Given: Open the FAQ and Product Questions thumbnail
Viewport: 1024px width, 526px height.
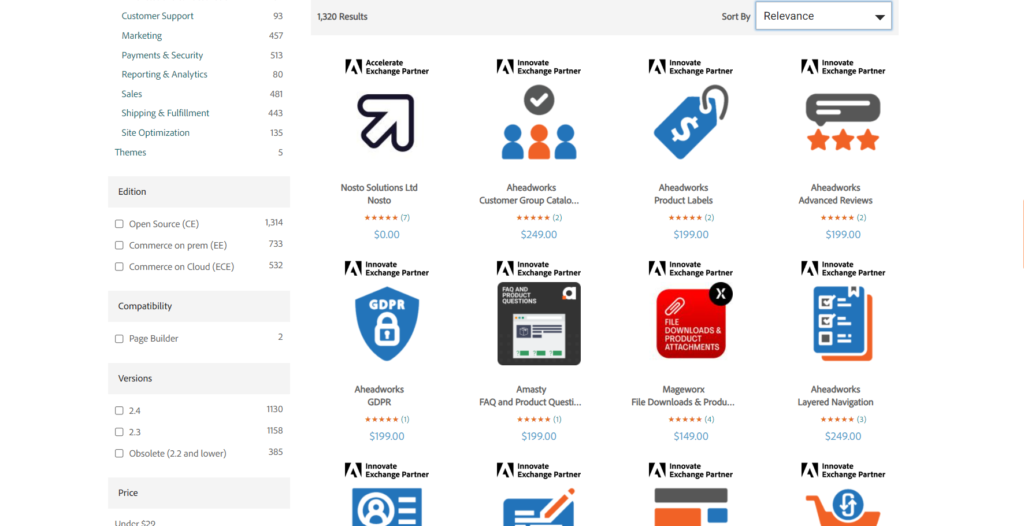Looking at the screenshot, I should [539, 323].
